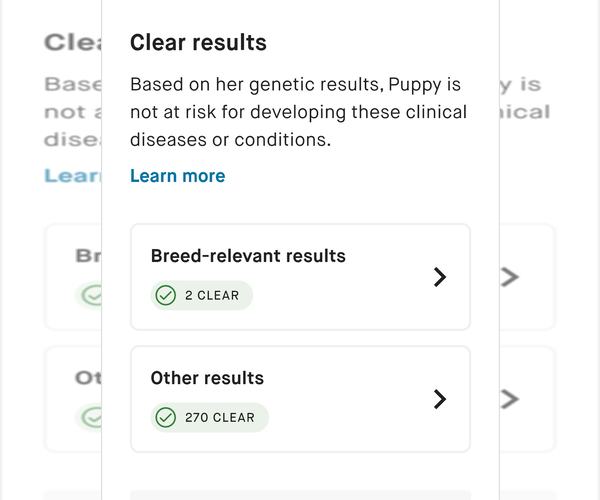Open the Other results title
Viewport: 600px width, 500px height.
coord(207,378)
